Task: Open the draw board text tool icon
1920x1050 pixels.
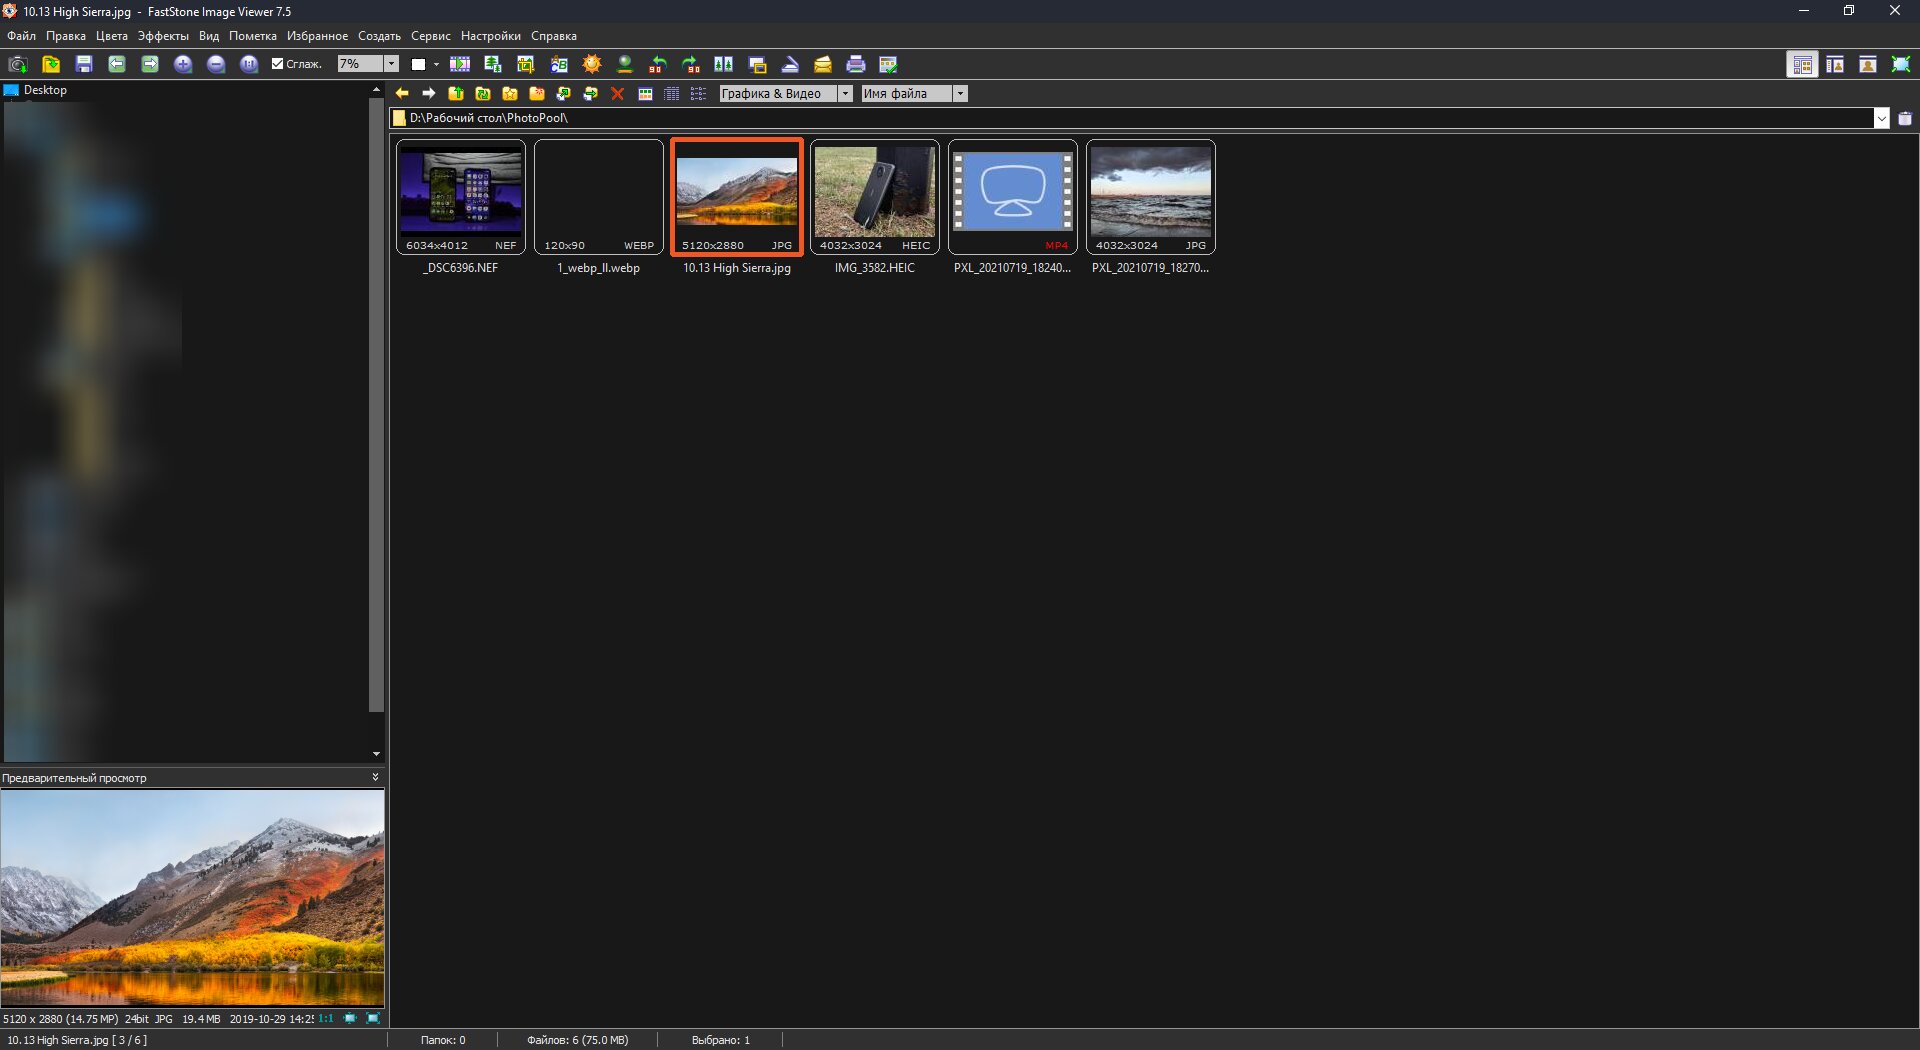Action: 559,64
